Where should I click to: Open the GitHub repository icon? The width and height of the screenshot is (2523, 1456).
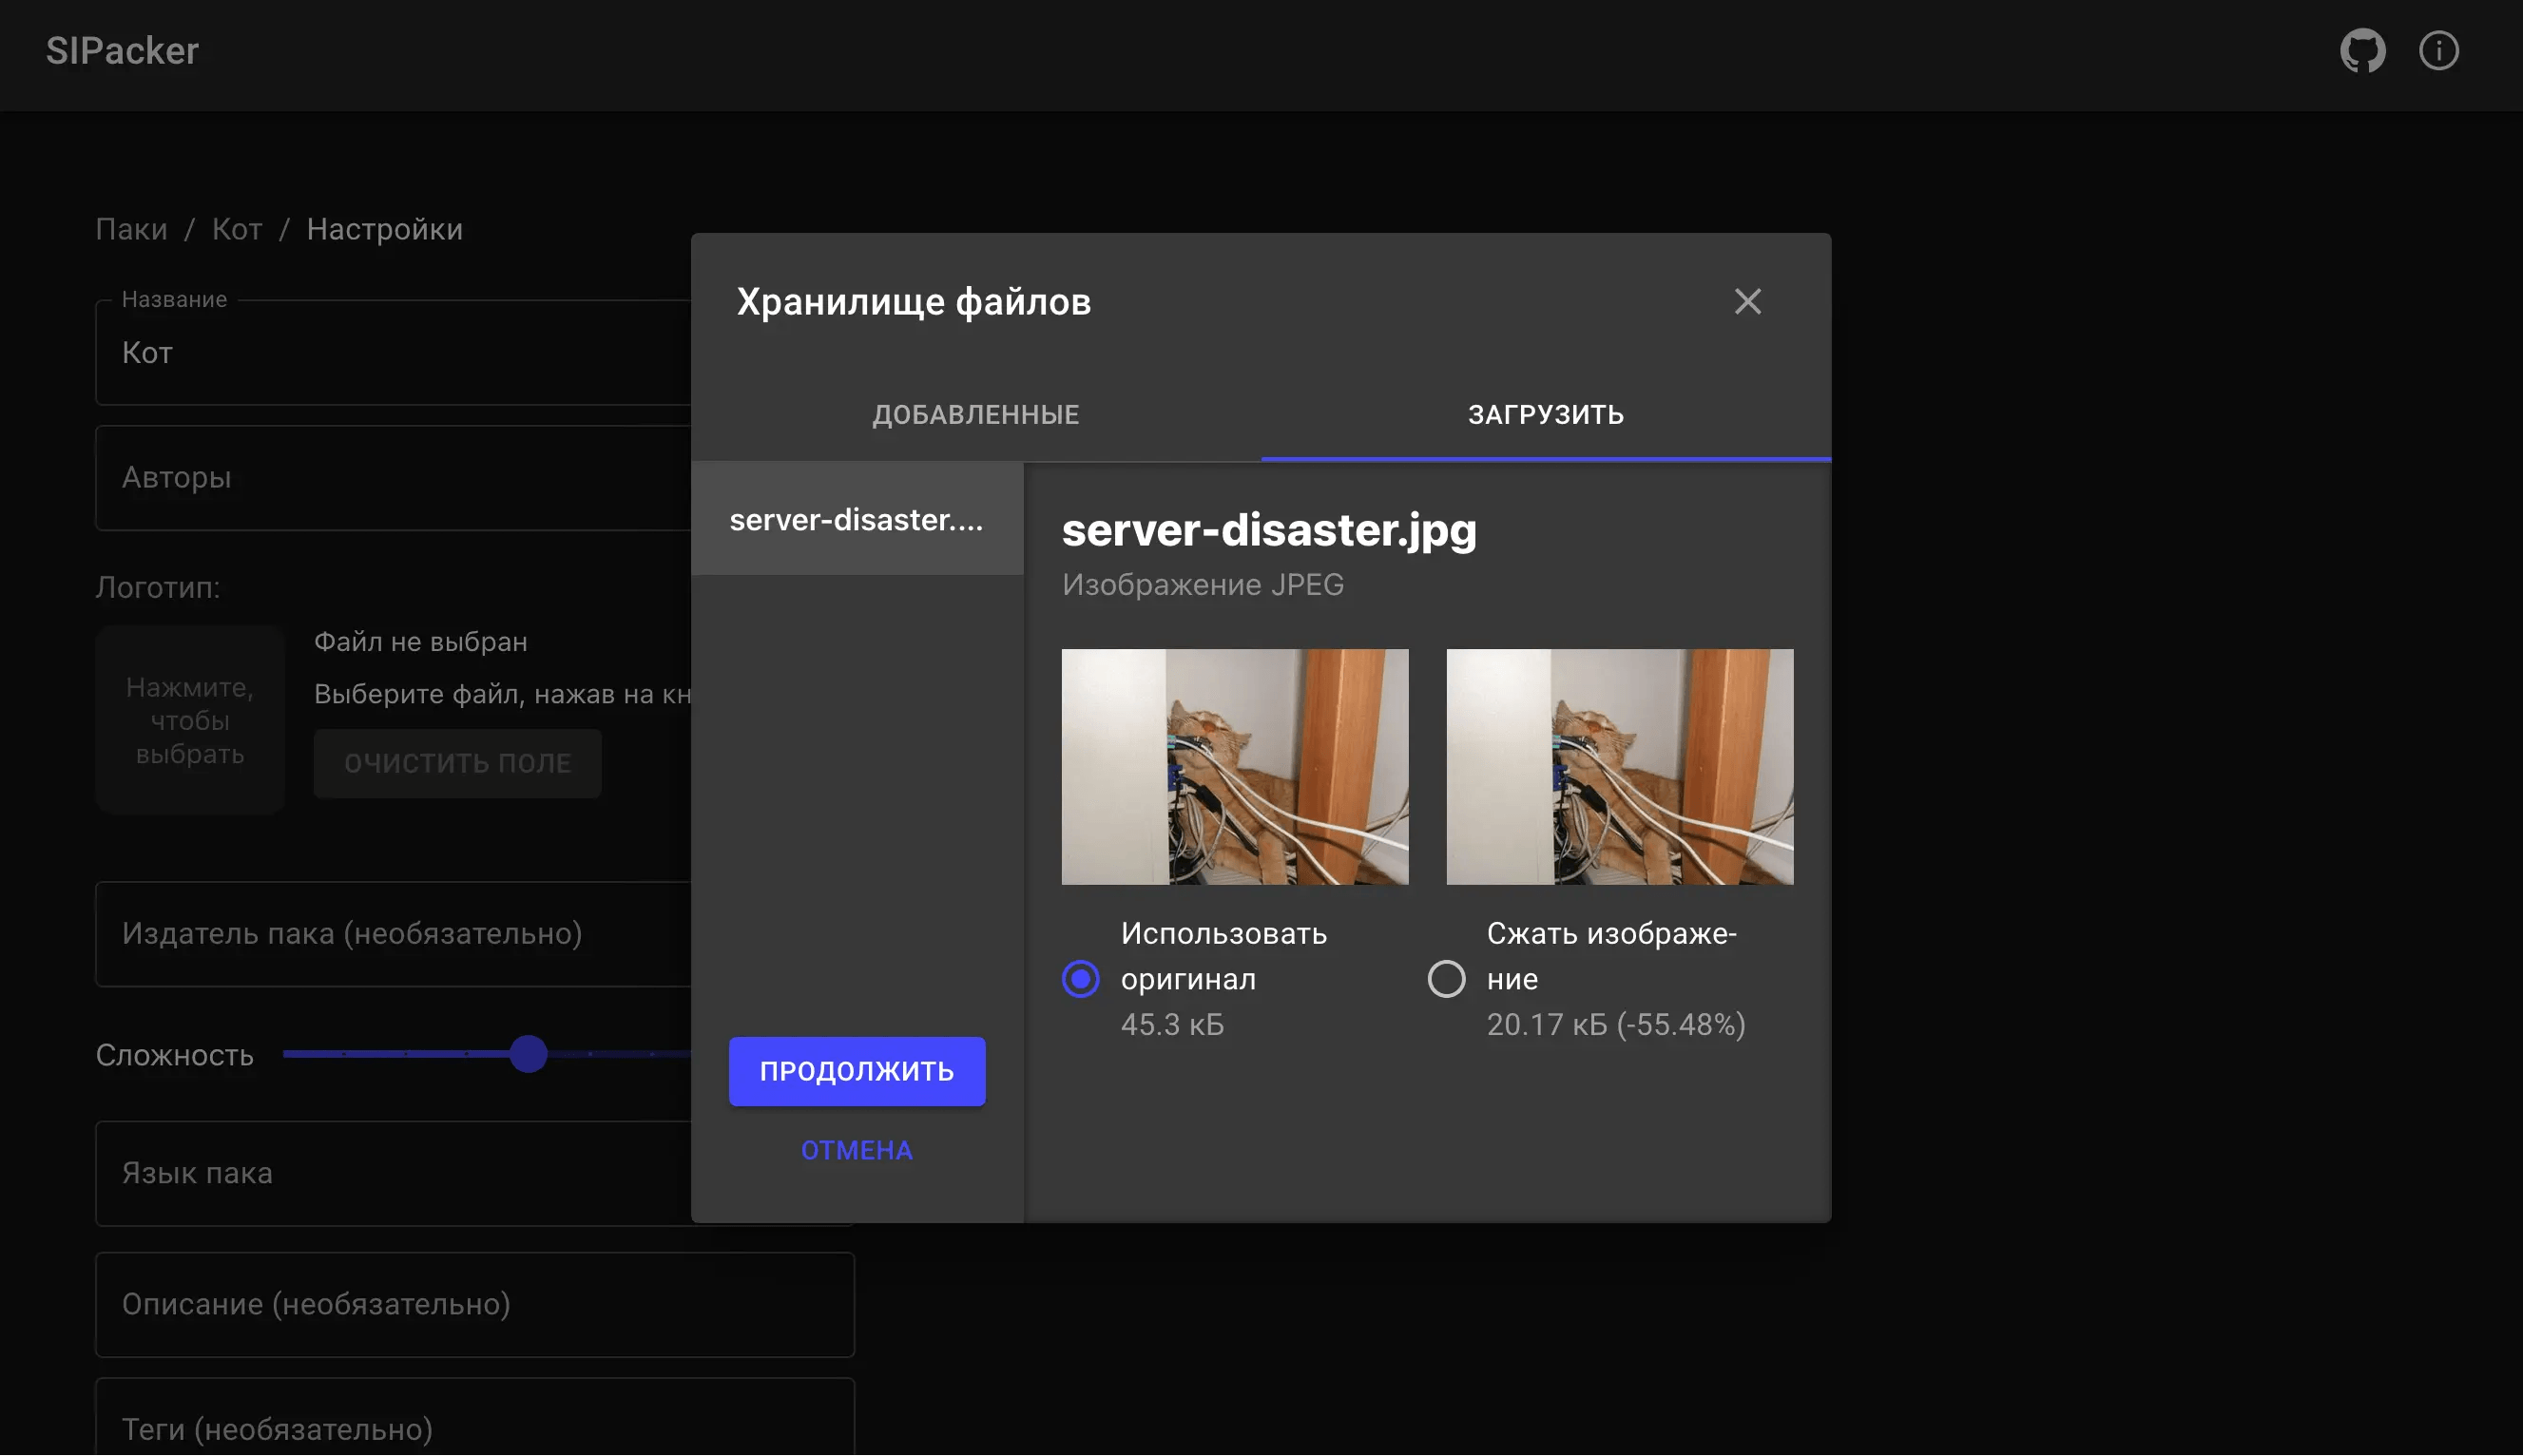[2363, 50]
